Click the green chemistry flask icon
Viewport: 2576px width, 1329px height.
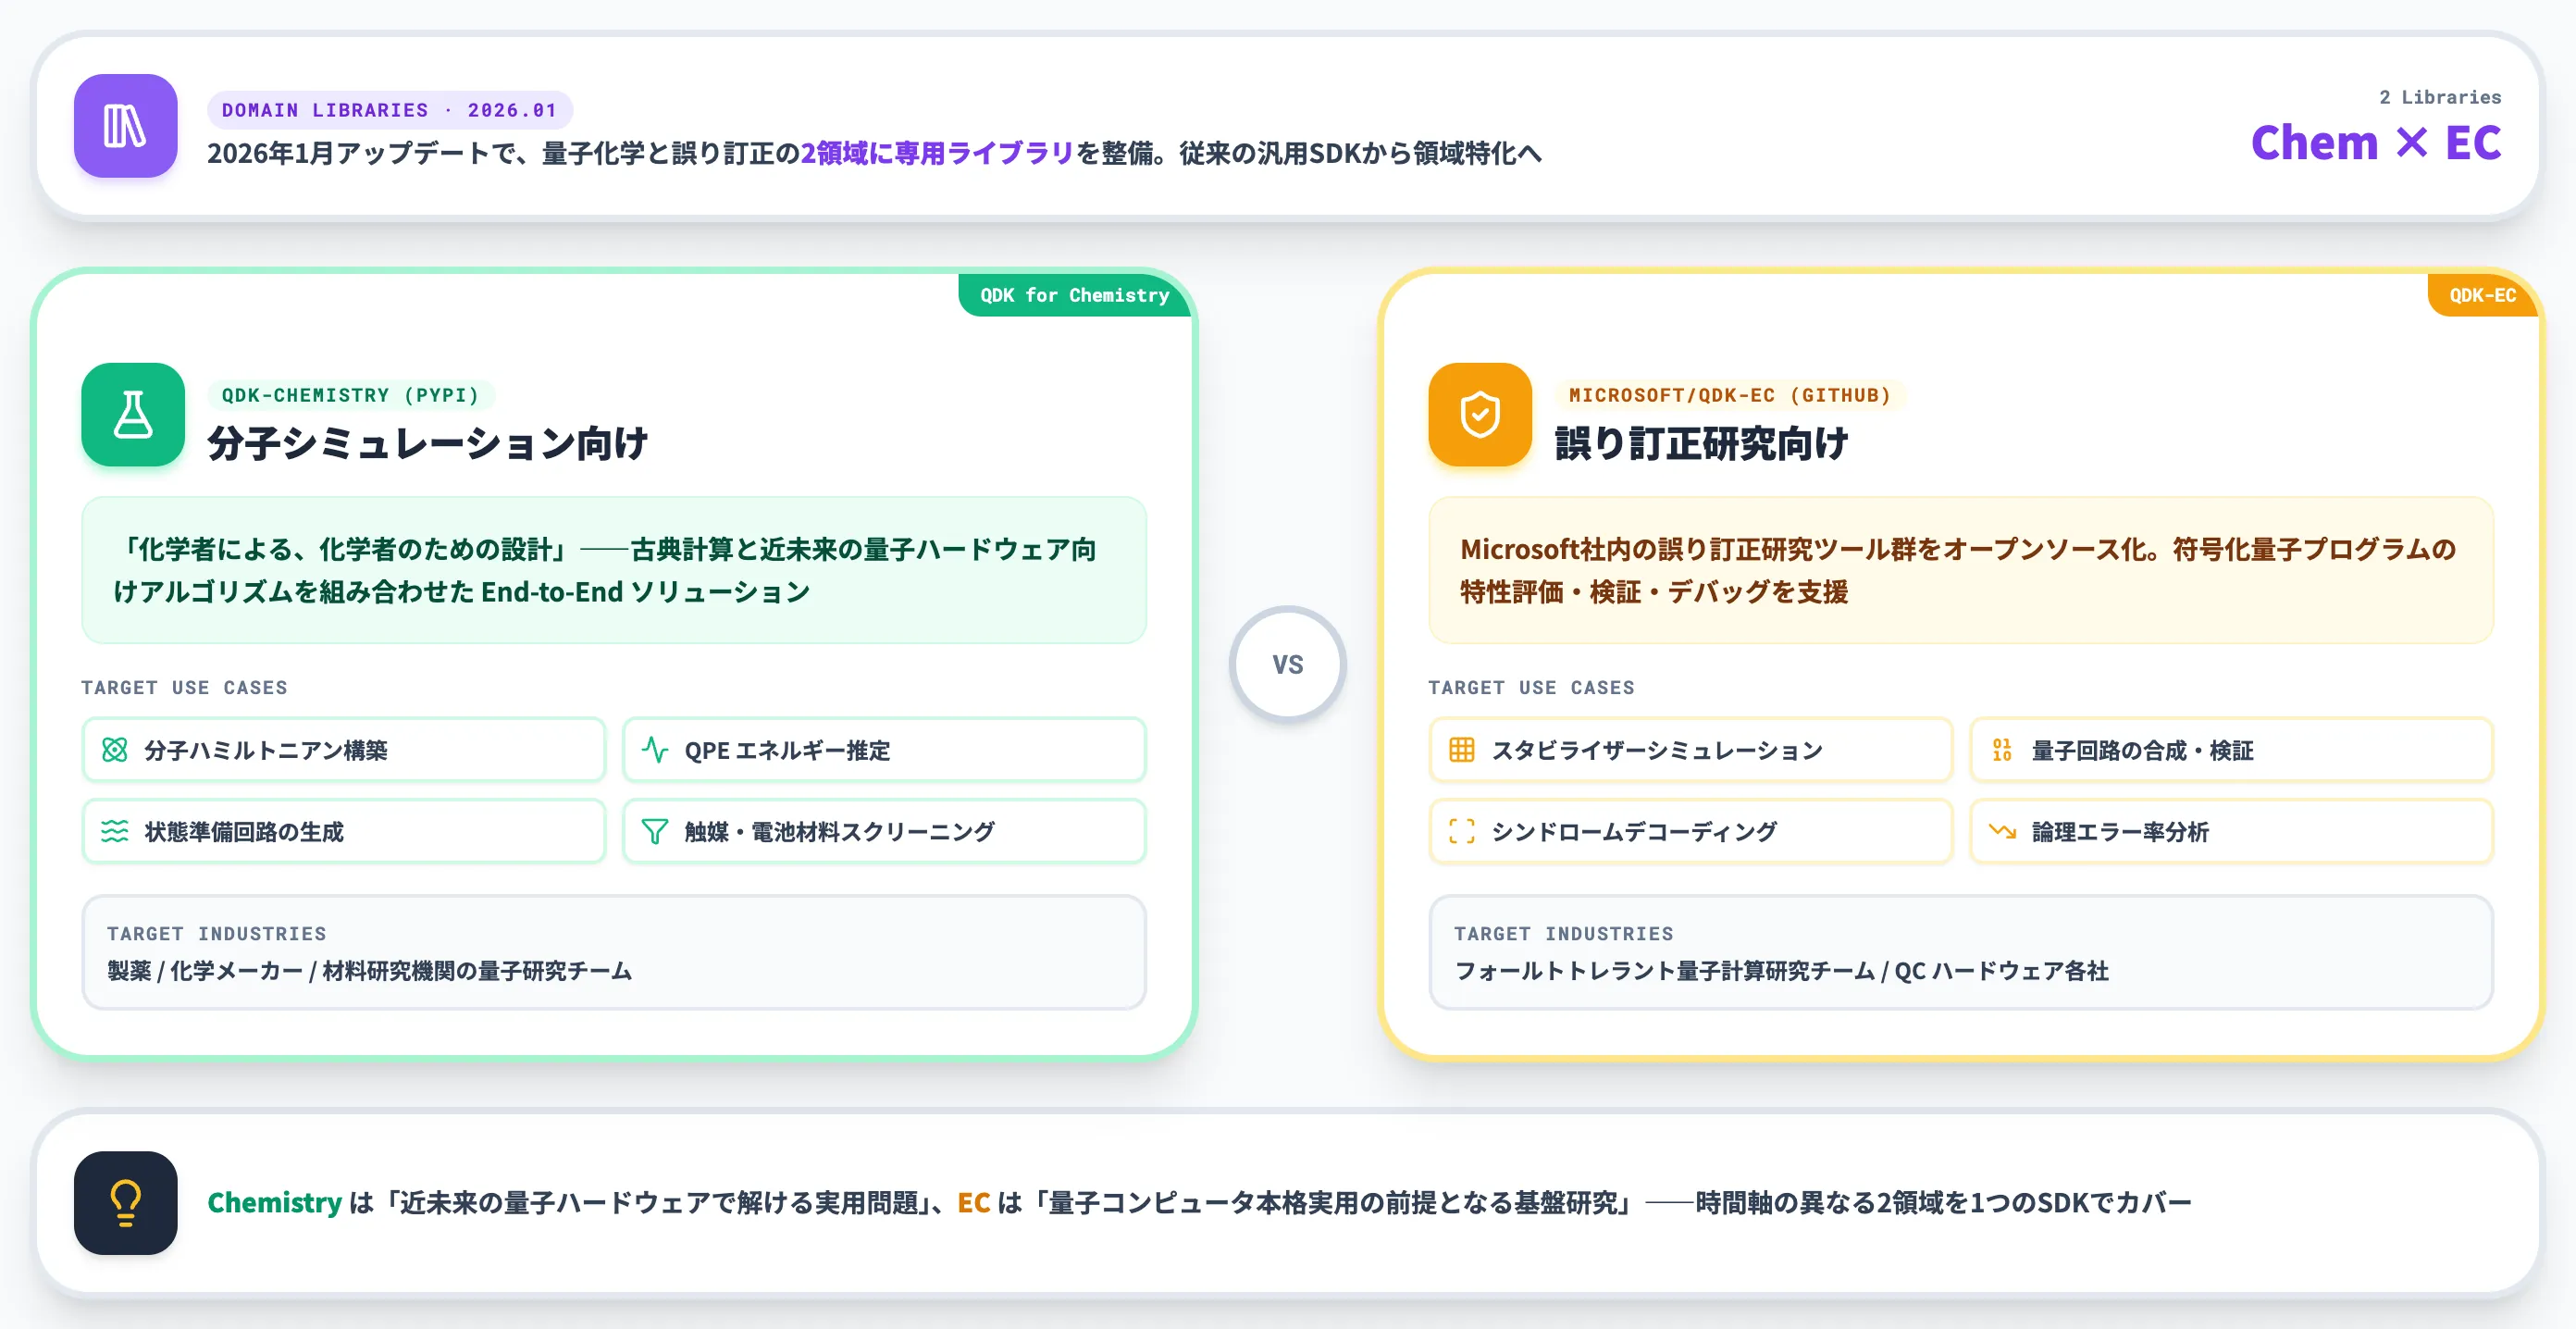coord(133,414)
